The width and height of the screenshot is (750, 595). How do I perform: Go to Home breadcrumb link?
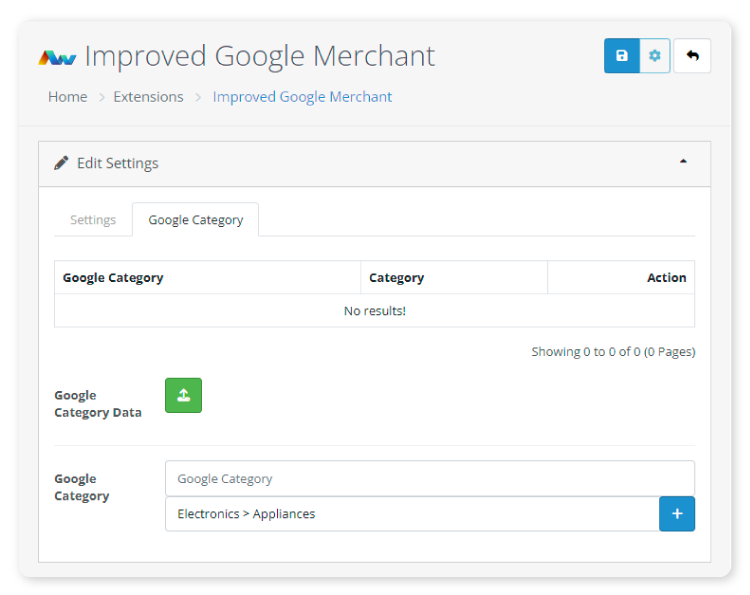tap(68, 97)
